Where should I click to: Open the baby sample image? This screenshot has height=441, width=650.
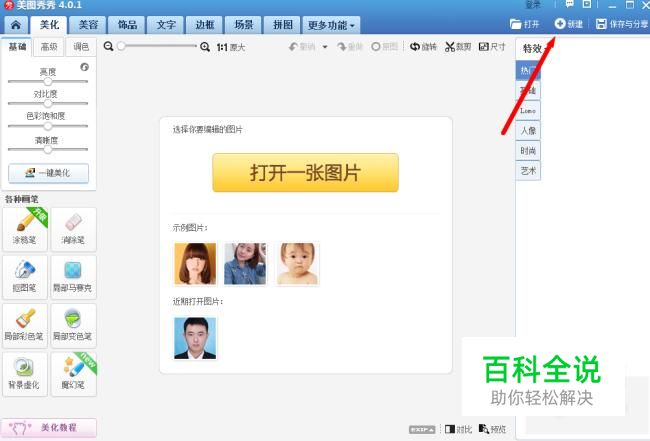pyautogui.click(x=298, y=264)
